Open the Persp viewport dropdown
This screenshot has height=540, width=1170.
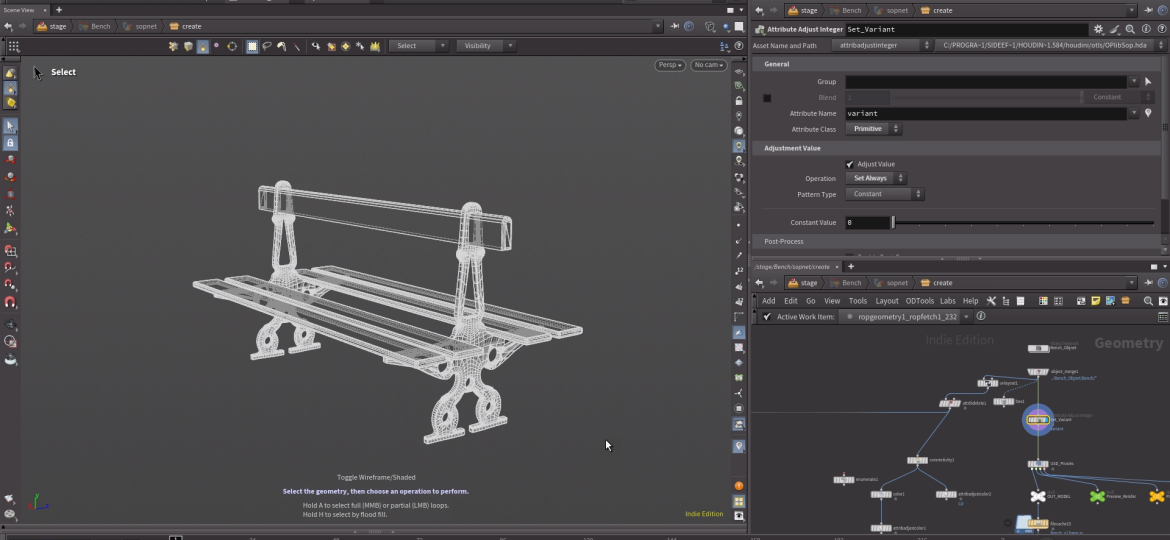[x=670, y=65]
